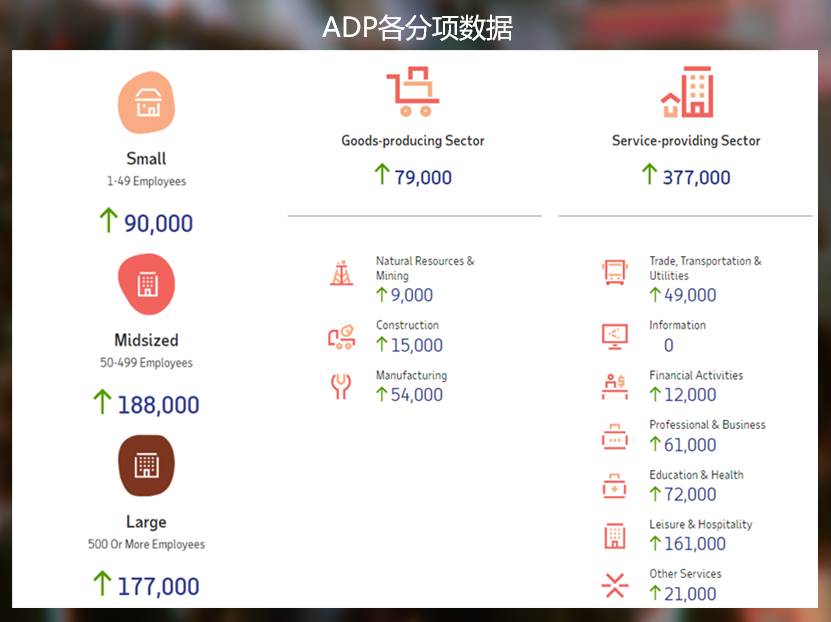Click the green arrow beside 161,000

tap(655, 543)
